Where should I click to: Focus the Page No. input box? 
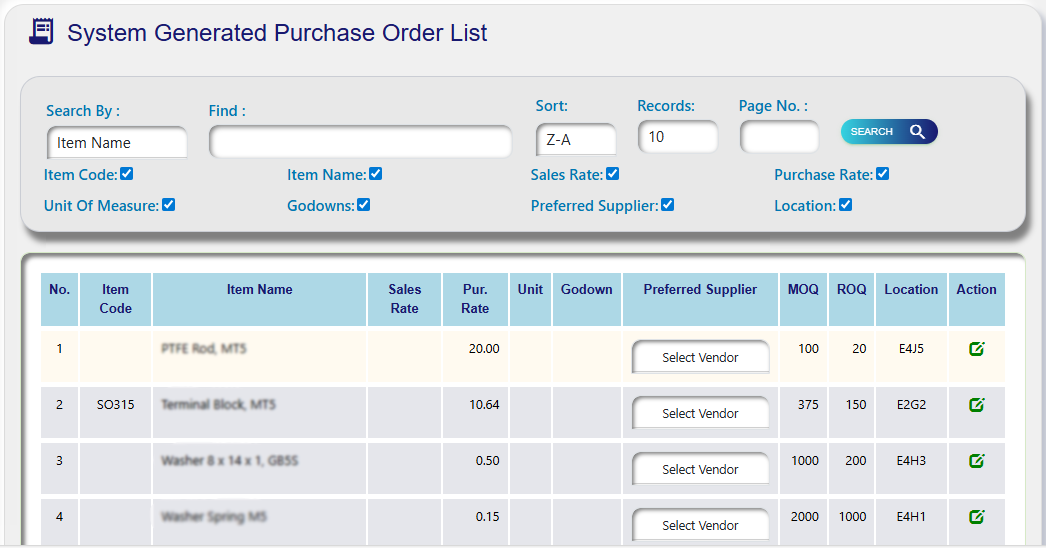[779, 137]
